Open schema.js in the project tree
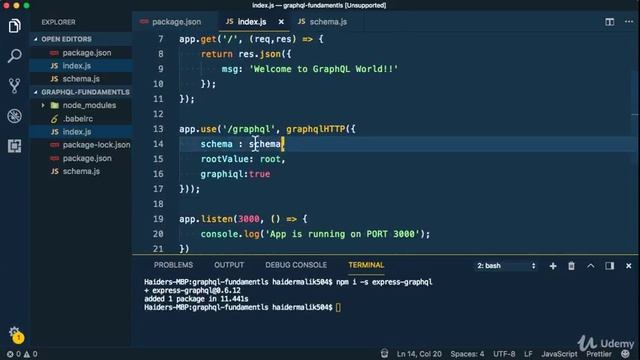640x360 pixels. 81,171
